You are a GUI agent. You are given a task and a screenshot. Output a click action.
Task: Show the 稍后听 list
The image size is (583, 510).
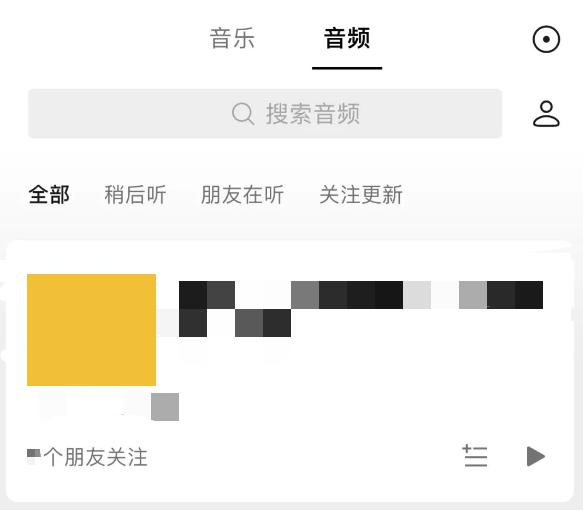coord(135,194)
